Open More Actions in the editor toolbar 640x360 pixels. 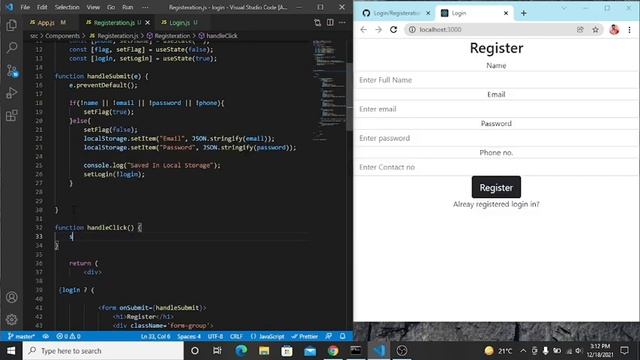342,22
